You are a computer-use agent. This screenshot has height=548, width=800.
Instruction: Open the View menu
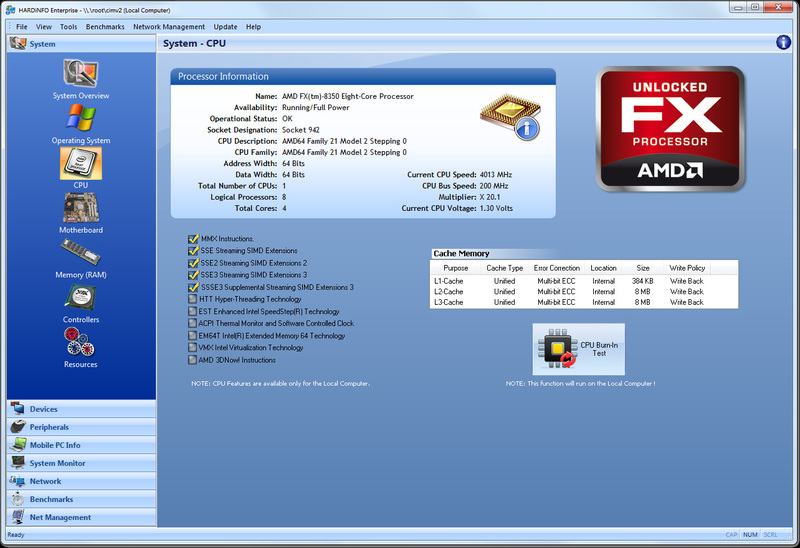(43, 27)
